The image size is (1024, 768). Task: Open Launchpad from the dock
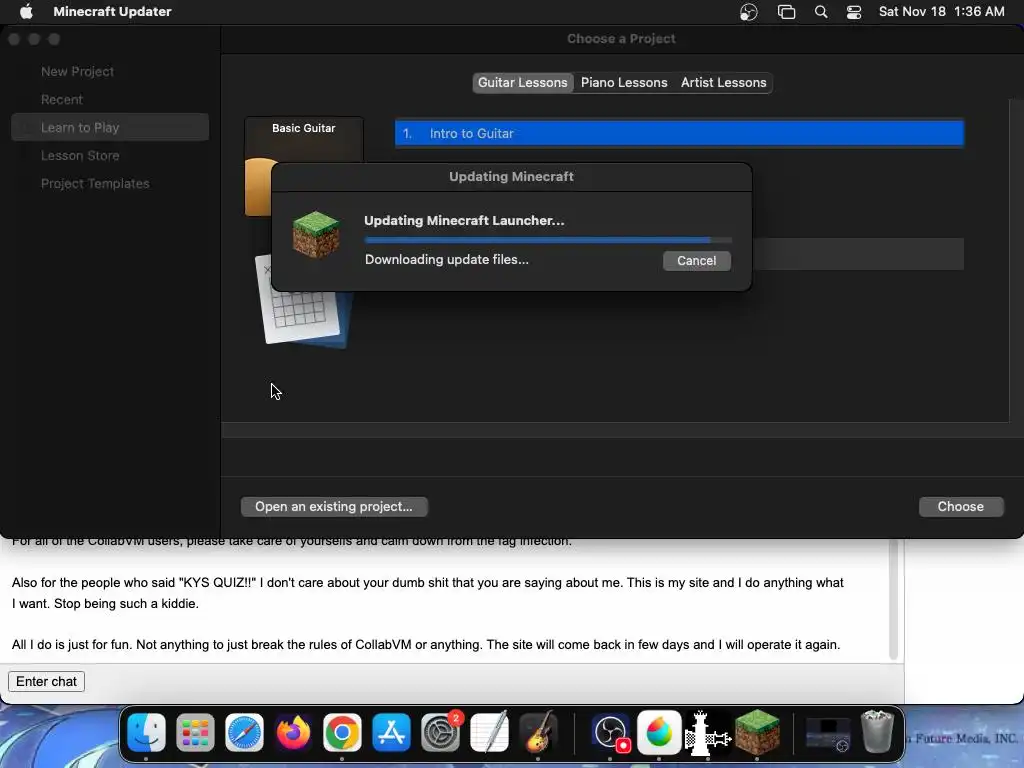[x=195, y=732]
